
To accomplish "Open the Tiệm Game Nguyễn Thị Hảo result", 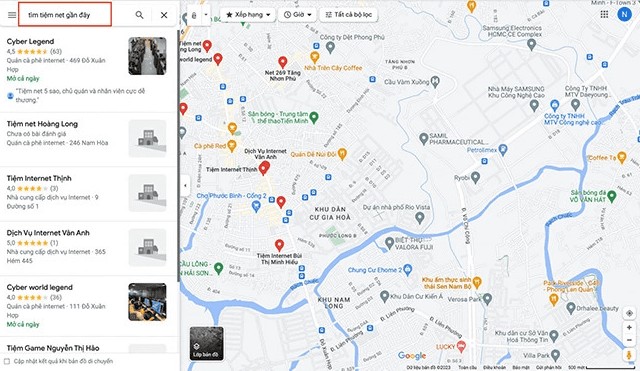I will [x=53, y=348].
